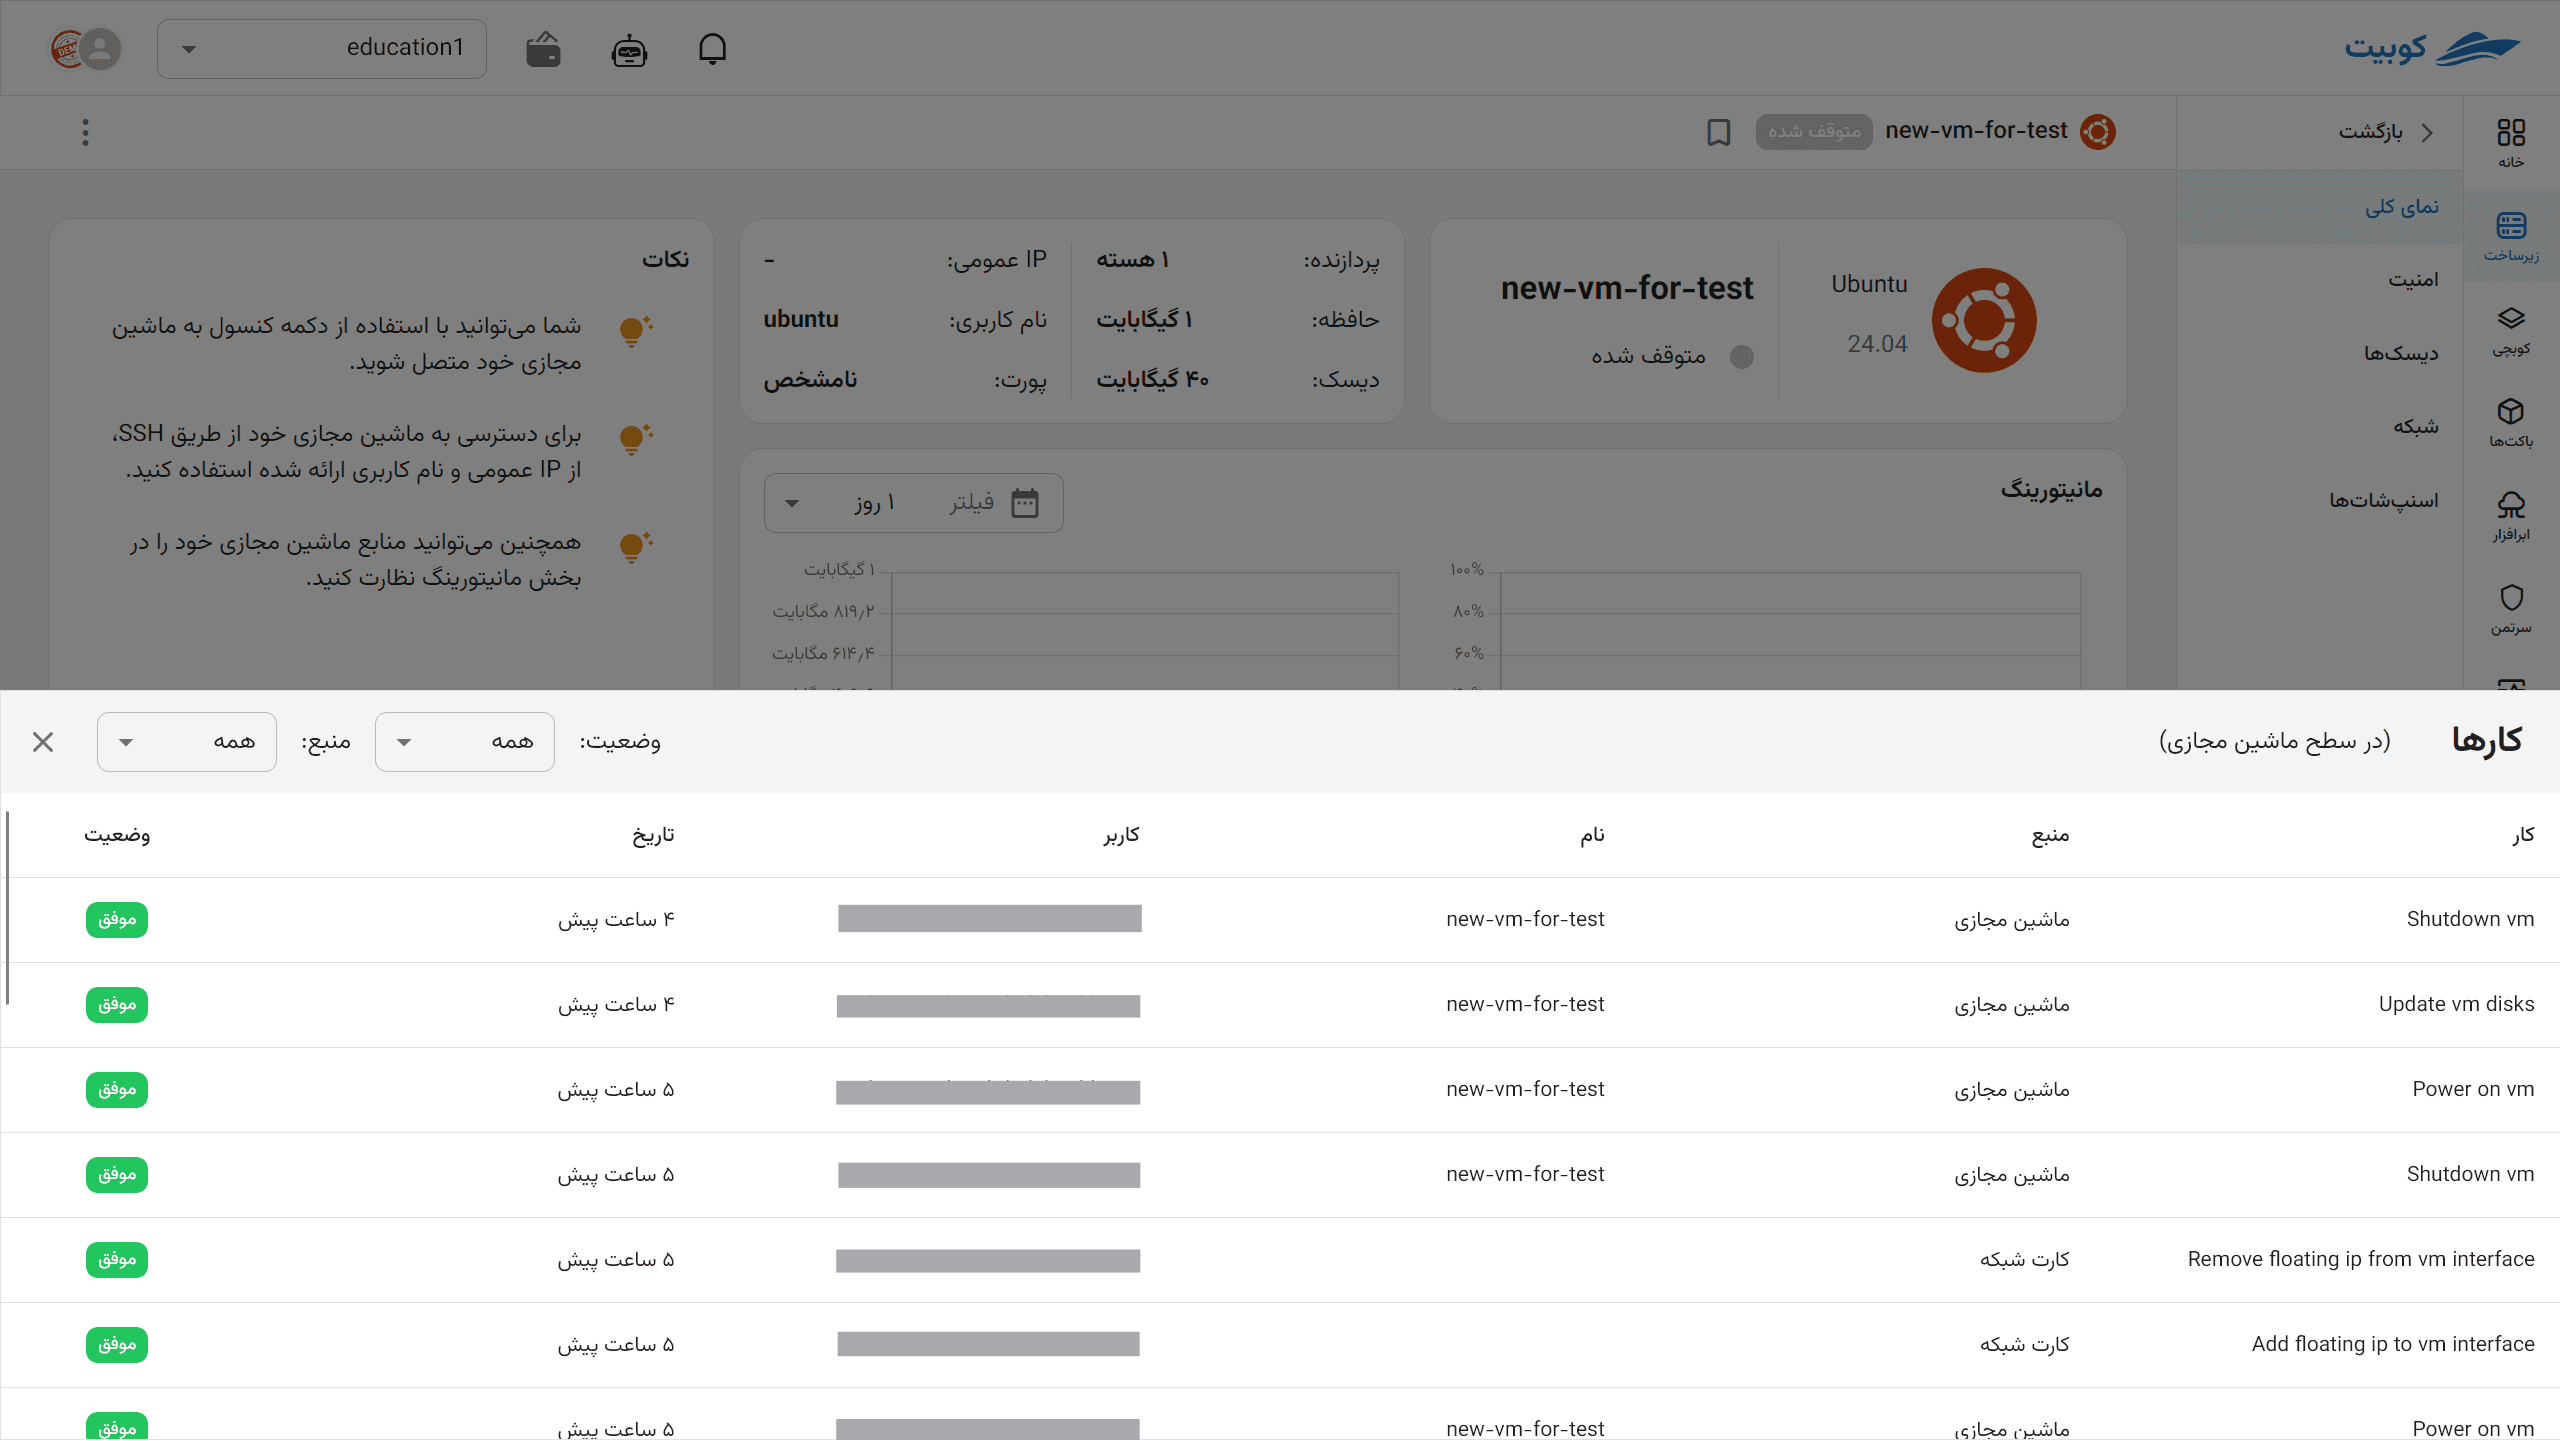The height and width of the screenshot is (1441, 2560).
Task: Open کوبچی sidebar section
Action: tap(2511, 330)
